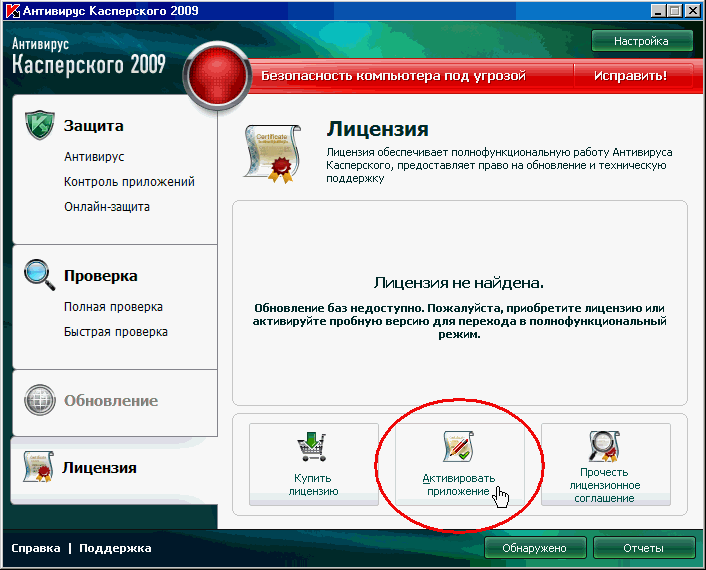Click the shopping cart icon for buying a license

[x=312, y=447]
